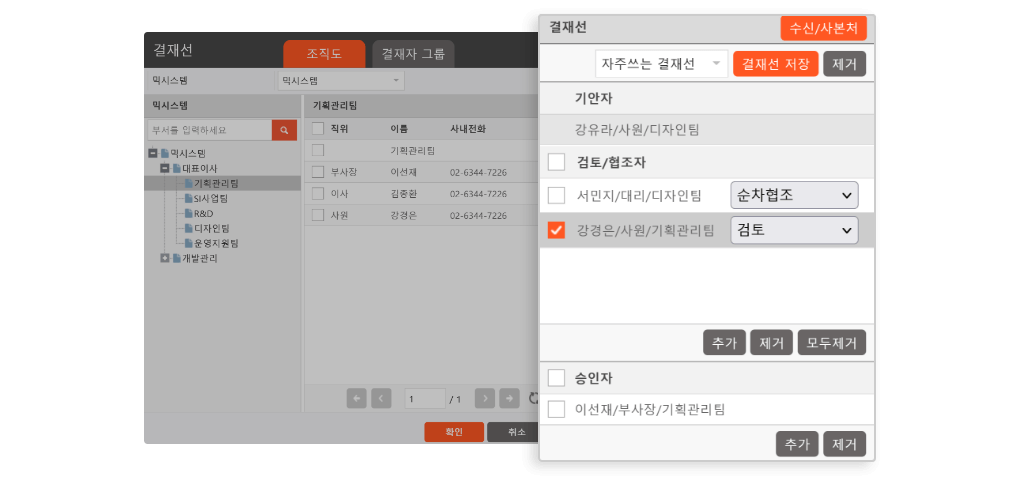Select 운영지원팀 in the organization tree

coord(217,243)
